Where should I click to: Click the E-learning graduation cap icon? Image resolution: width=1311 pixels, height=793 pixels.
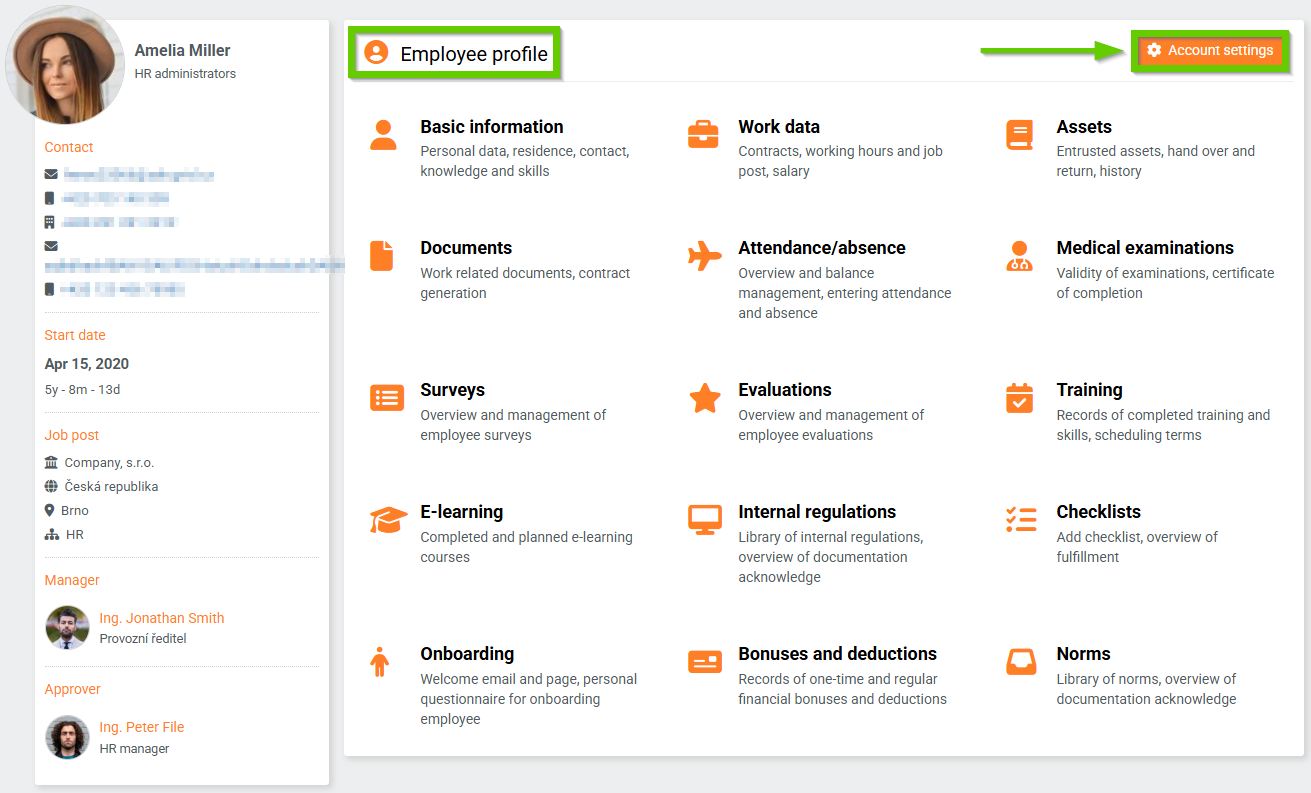coord(388,520)
